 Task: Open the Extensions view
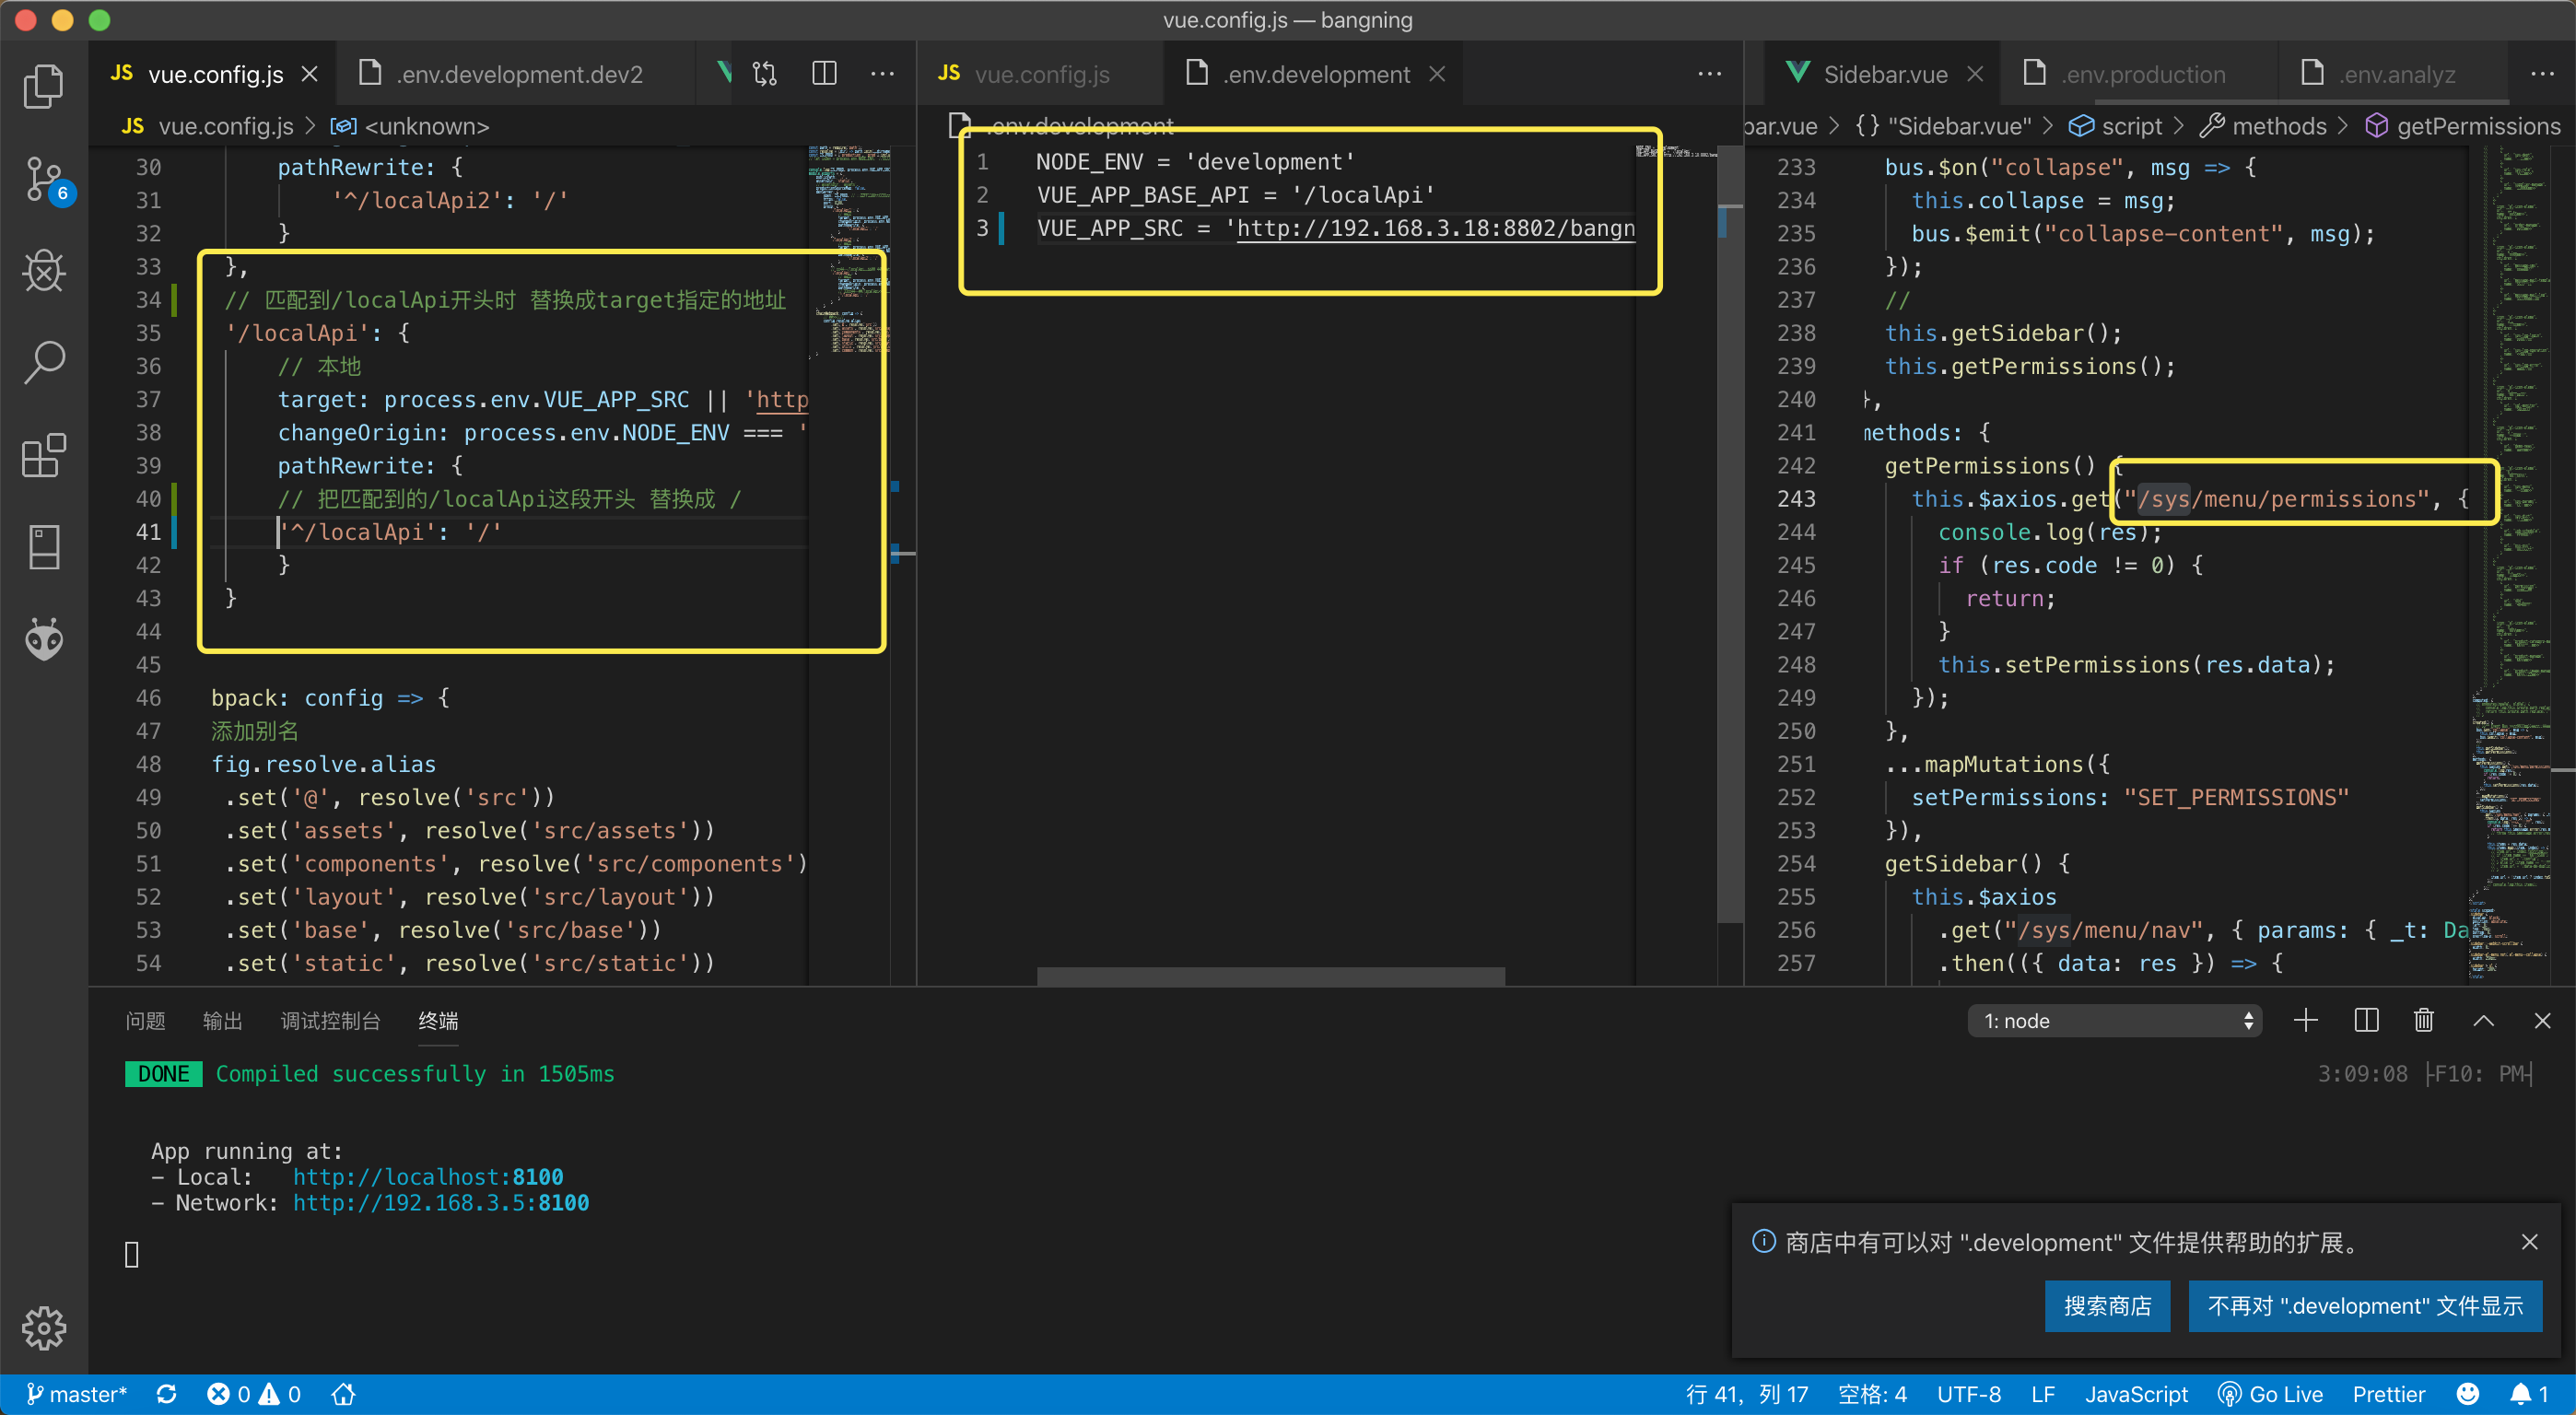point(44,455)
